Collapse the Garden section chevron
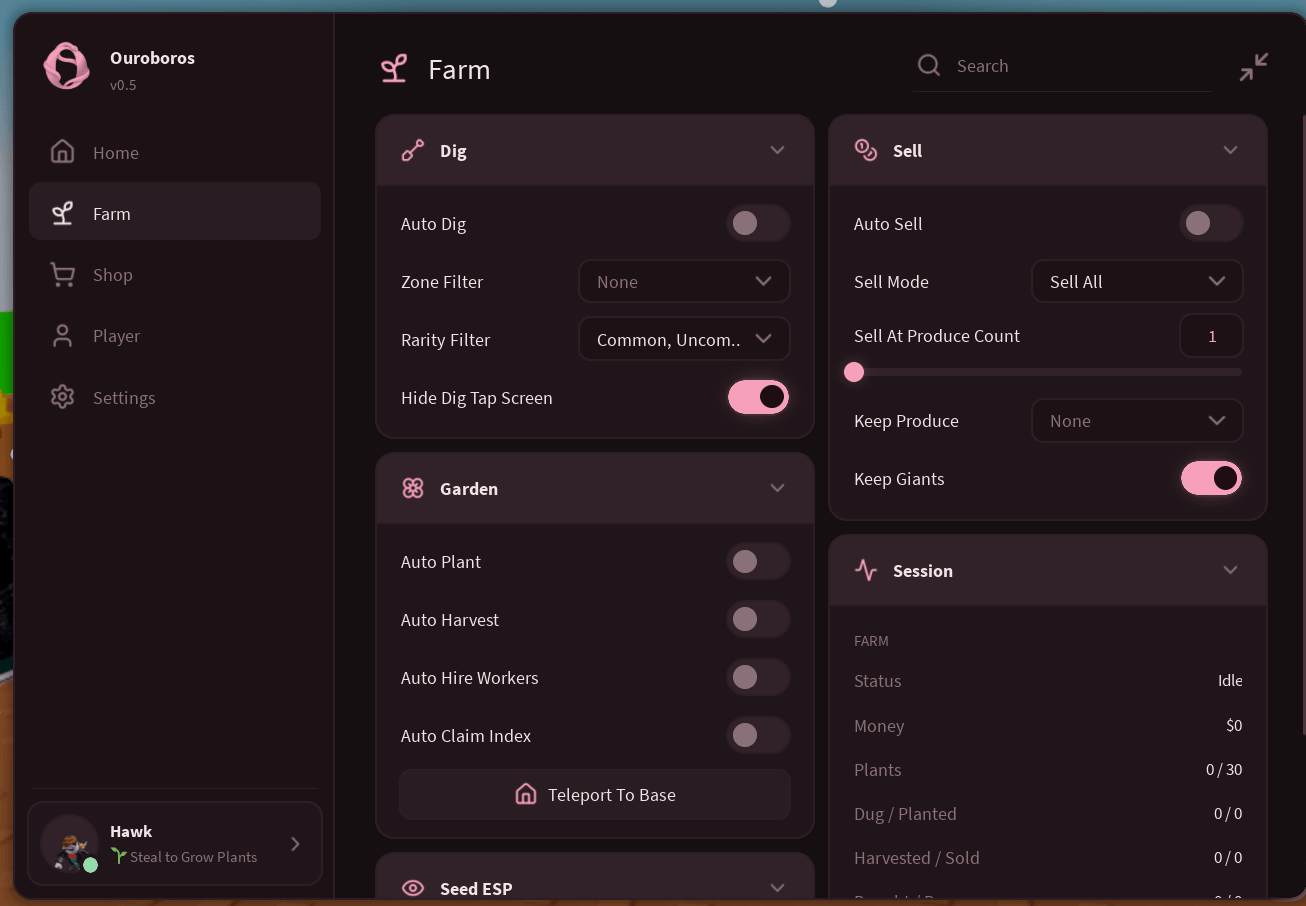 tap(777, 488)
